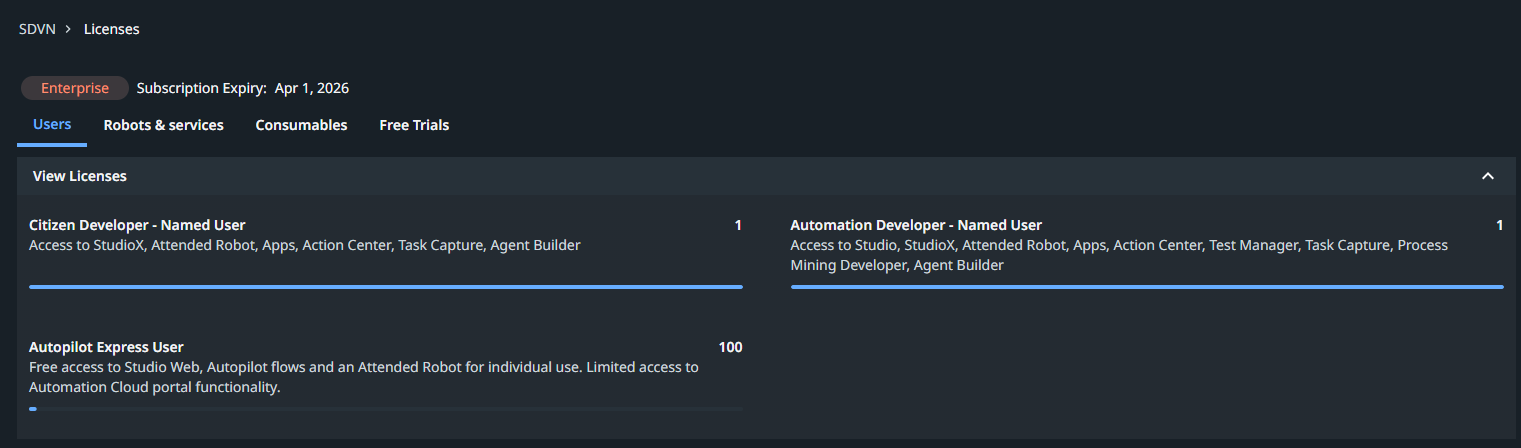Click the Licenses breadcrumb item
Image resolution: width=1521 pixels, height=448 pixels.
coord(111,29)
